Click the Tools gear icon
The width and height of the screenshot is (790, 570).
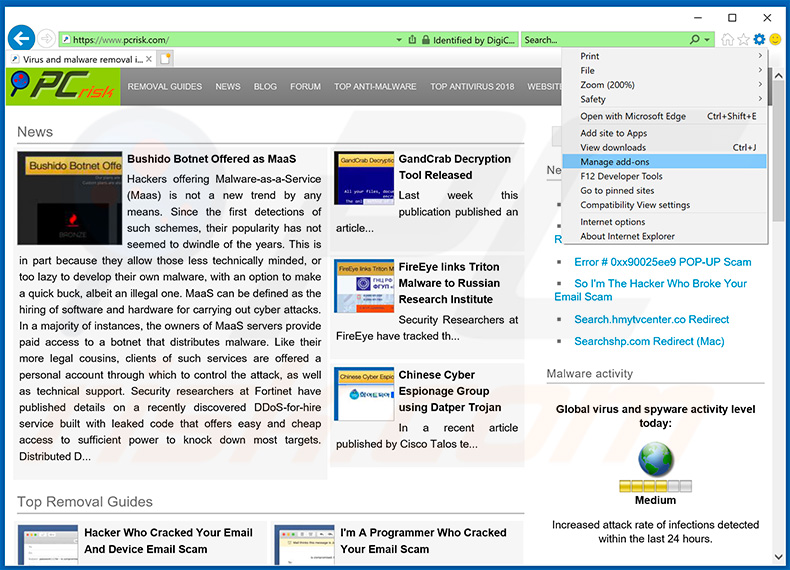[759, 39]
